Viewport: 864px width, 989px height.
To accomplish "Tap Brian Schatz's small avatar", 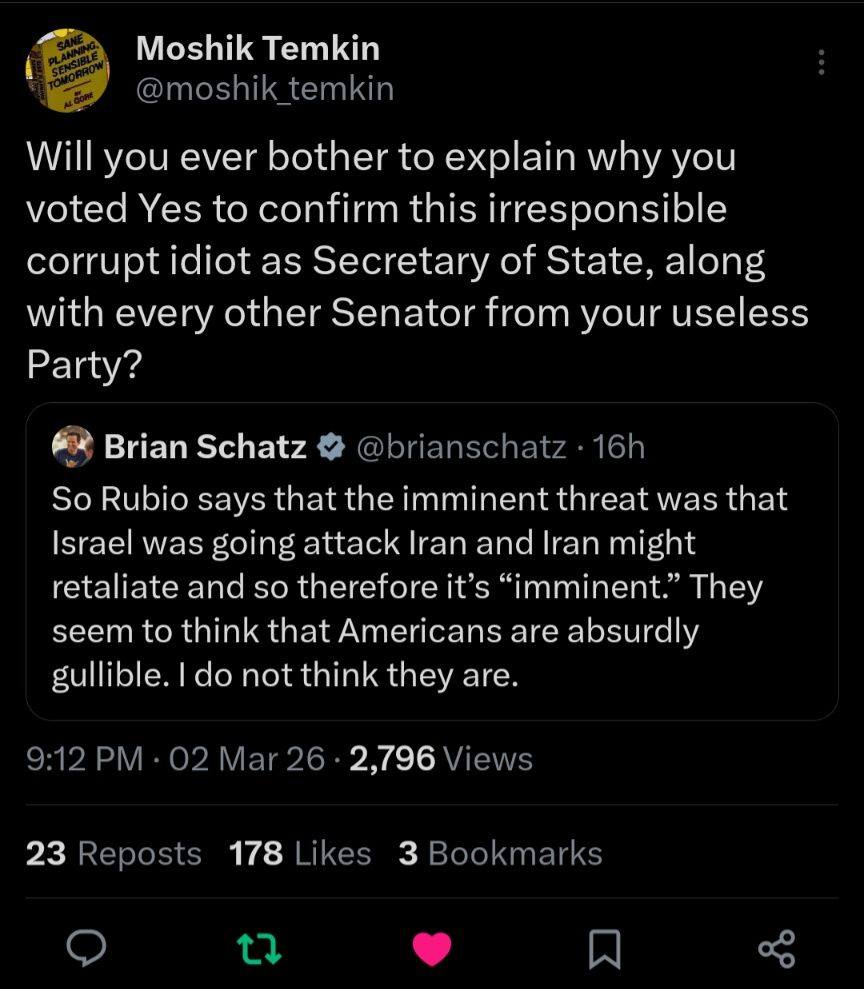I will (73, 446).
